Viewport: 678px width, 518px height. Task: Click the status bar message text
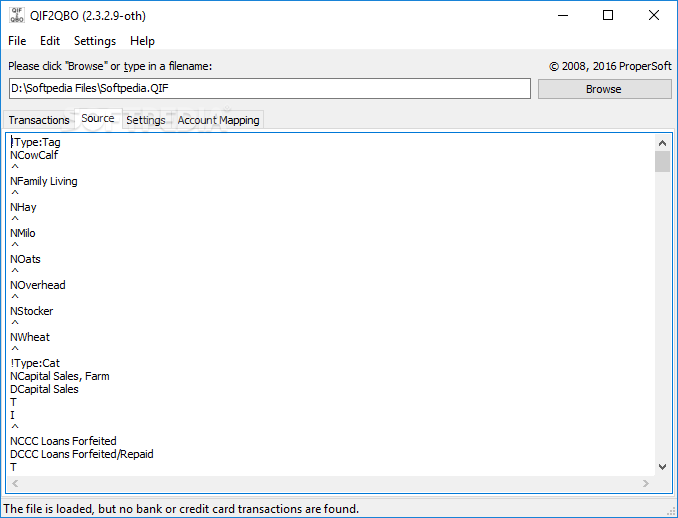[x=181, y=509]
